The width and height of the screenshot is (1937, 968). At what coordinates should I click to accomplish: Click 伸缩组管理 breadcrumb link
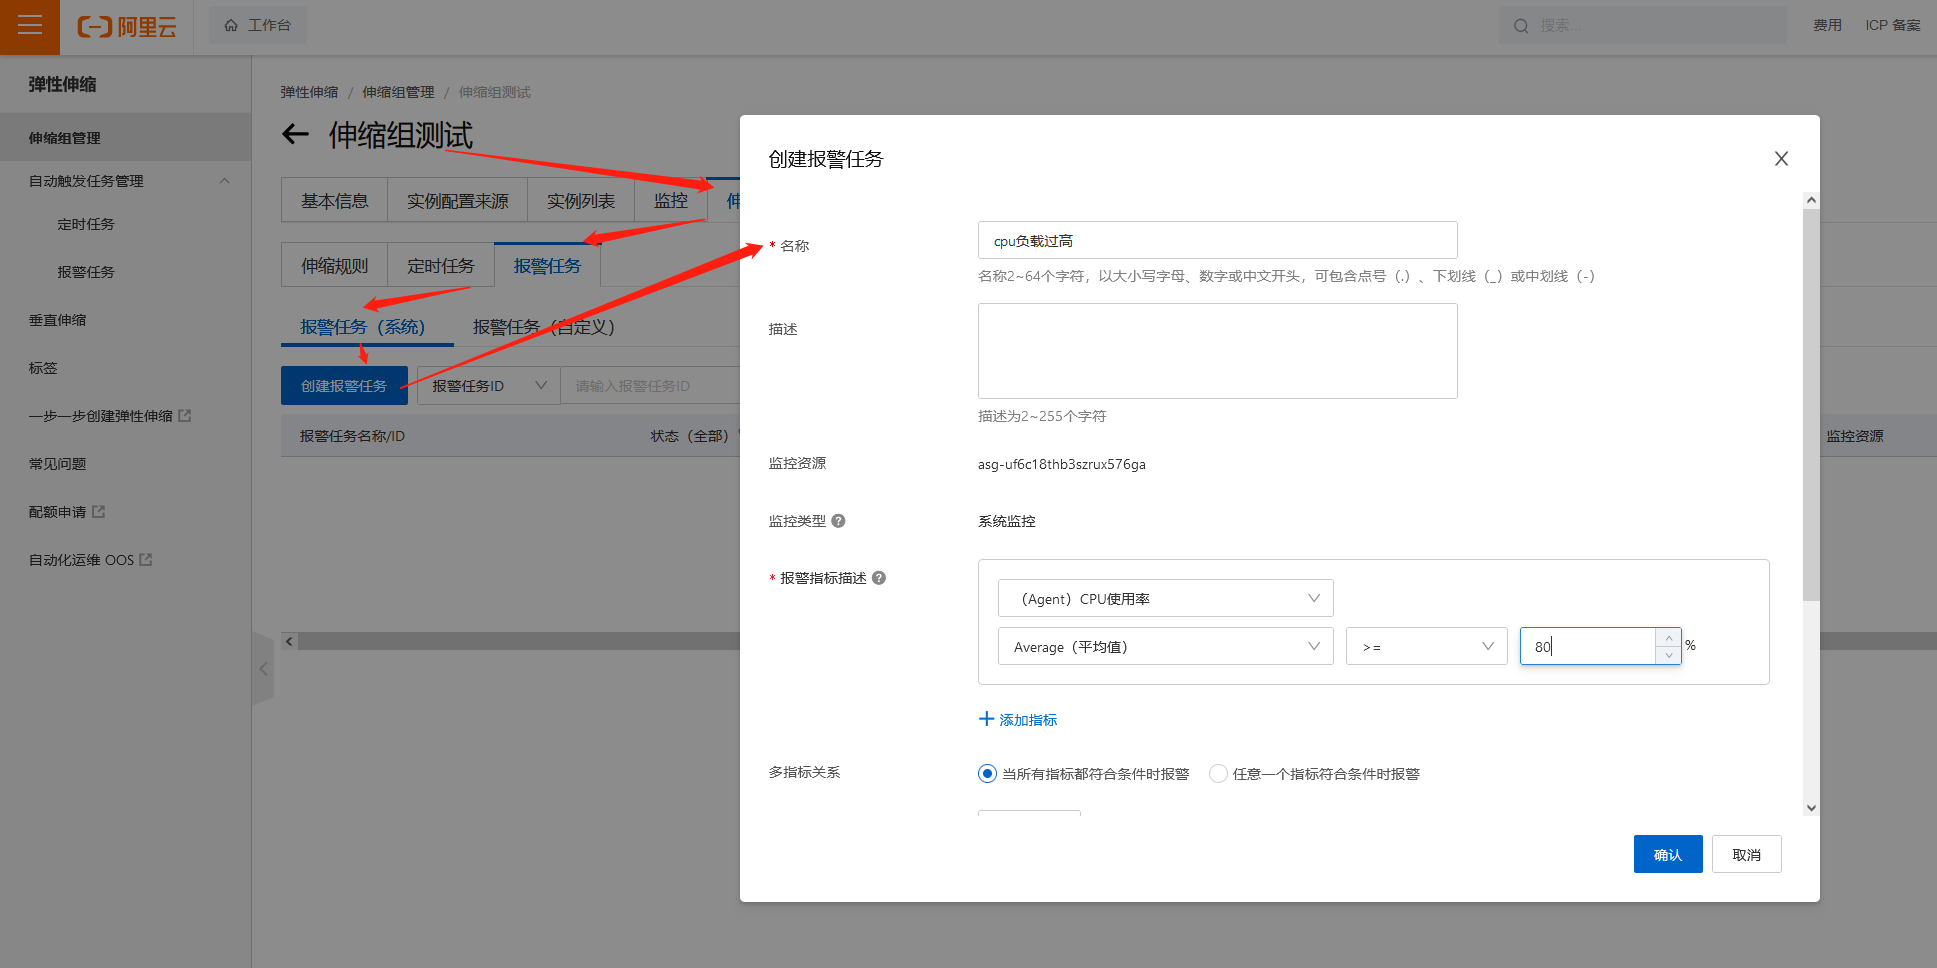click(x=398, y=92)
